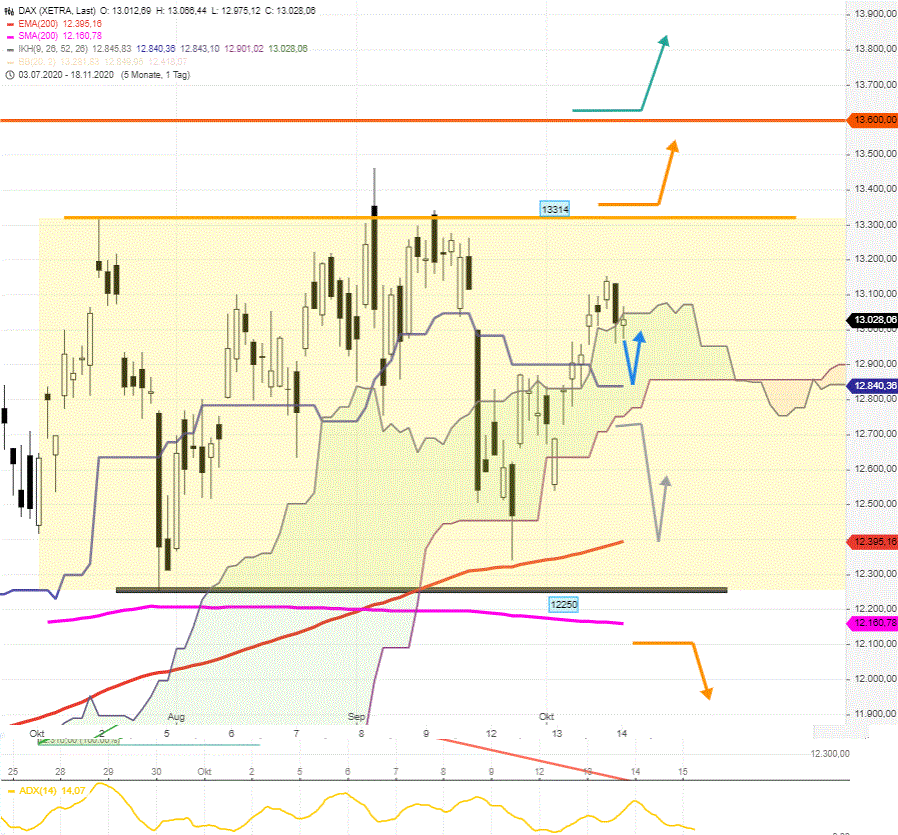Click the 13.500,00 price scale label
The height and width of the screenshot is (835, 898).
pyautogui.click(x=875, y=154)
